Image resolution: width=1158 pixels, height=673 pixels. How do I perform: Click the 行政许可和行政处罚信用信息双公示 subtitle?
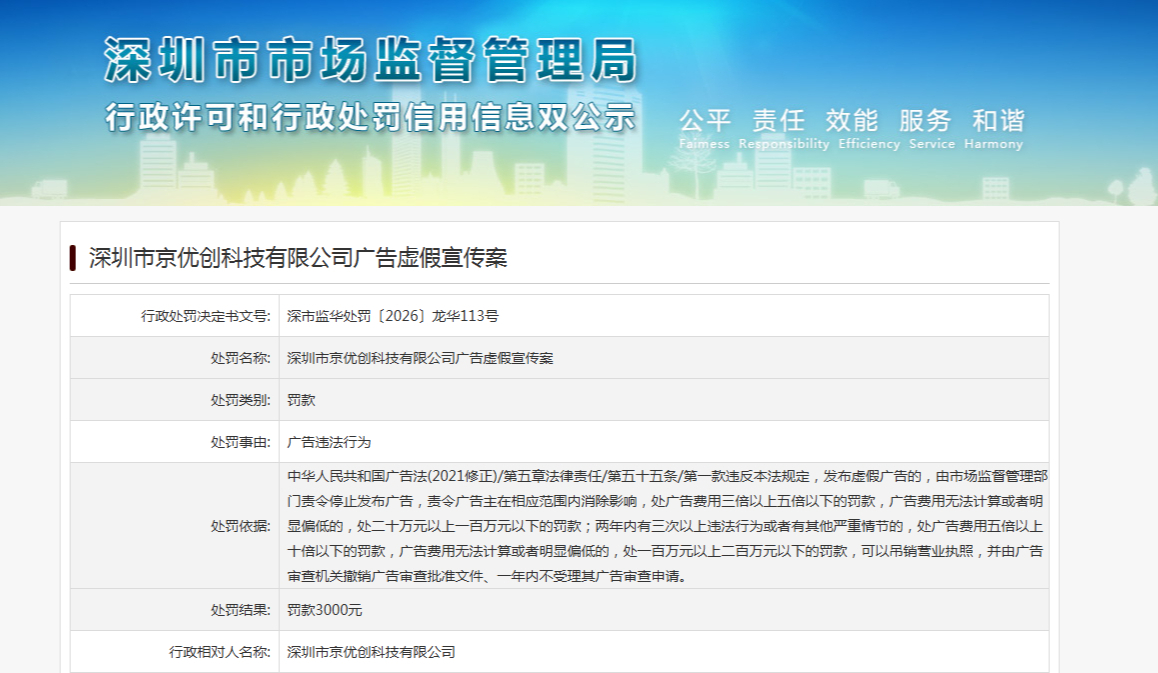(x=371, y=117)
